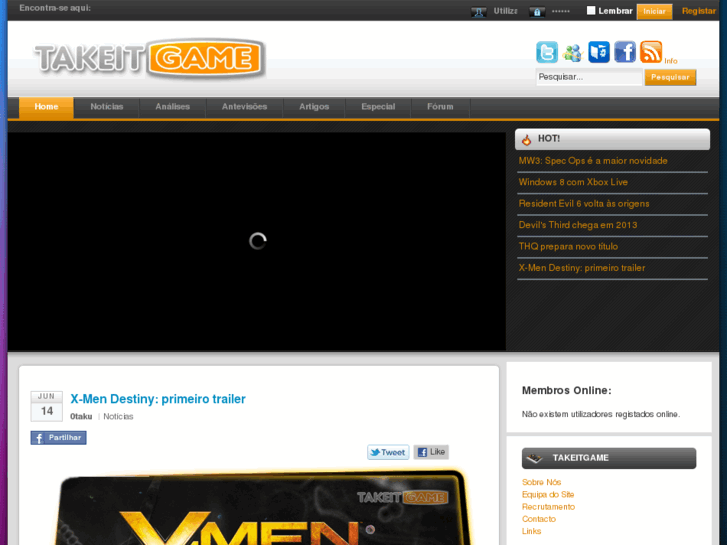Image resolution: width=727 pixels, height=545 pixels.
Task: Open the Contacto link
Action: [x=538, y=519]
